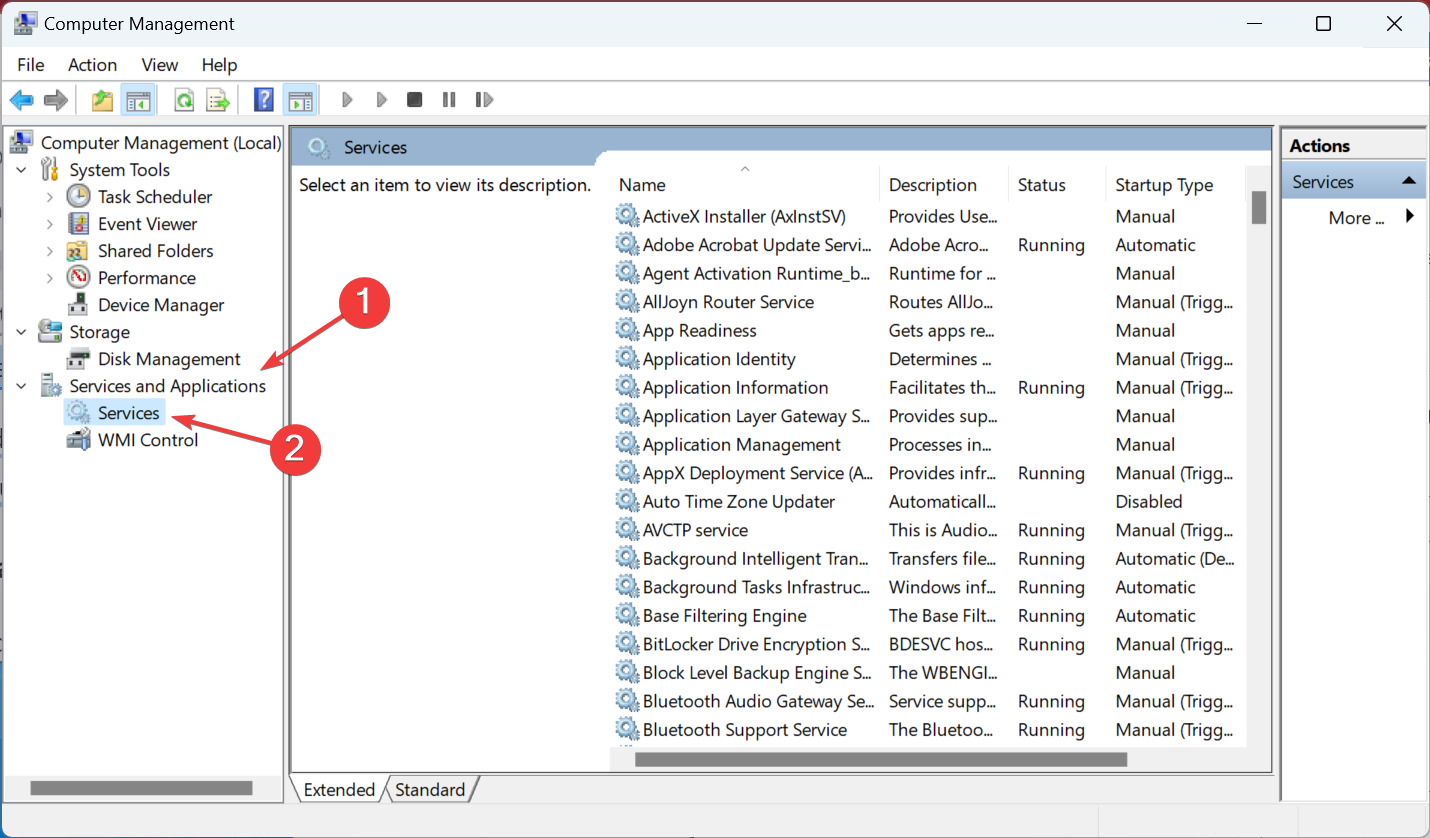Click the Forward arrow in toolbar
This screenshot has width=1430, height=838.
56,100
